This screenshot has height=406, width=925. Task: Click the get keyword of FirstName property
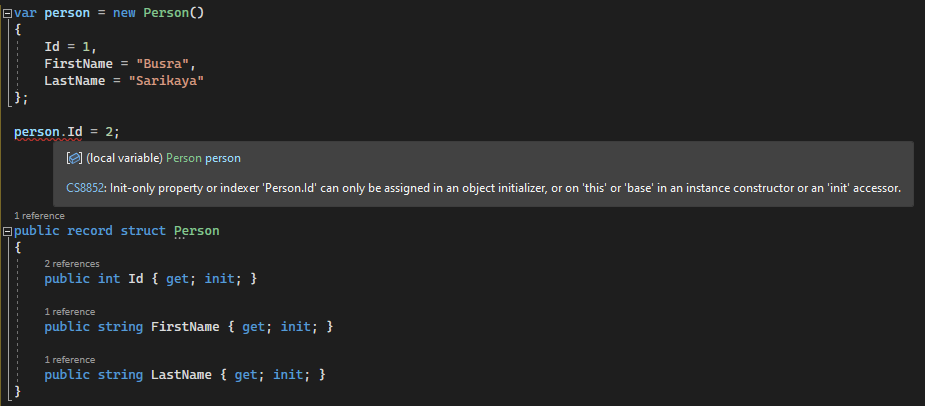254,326
